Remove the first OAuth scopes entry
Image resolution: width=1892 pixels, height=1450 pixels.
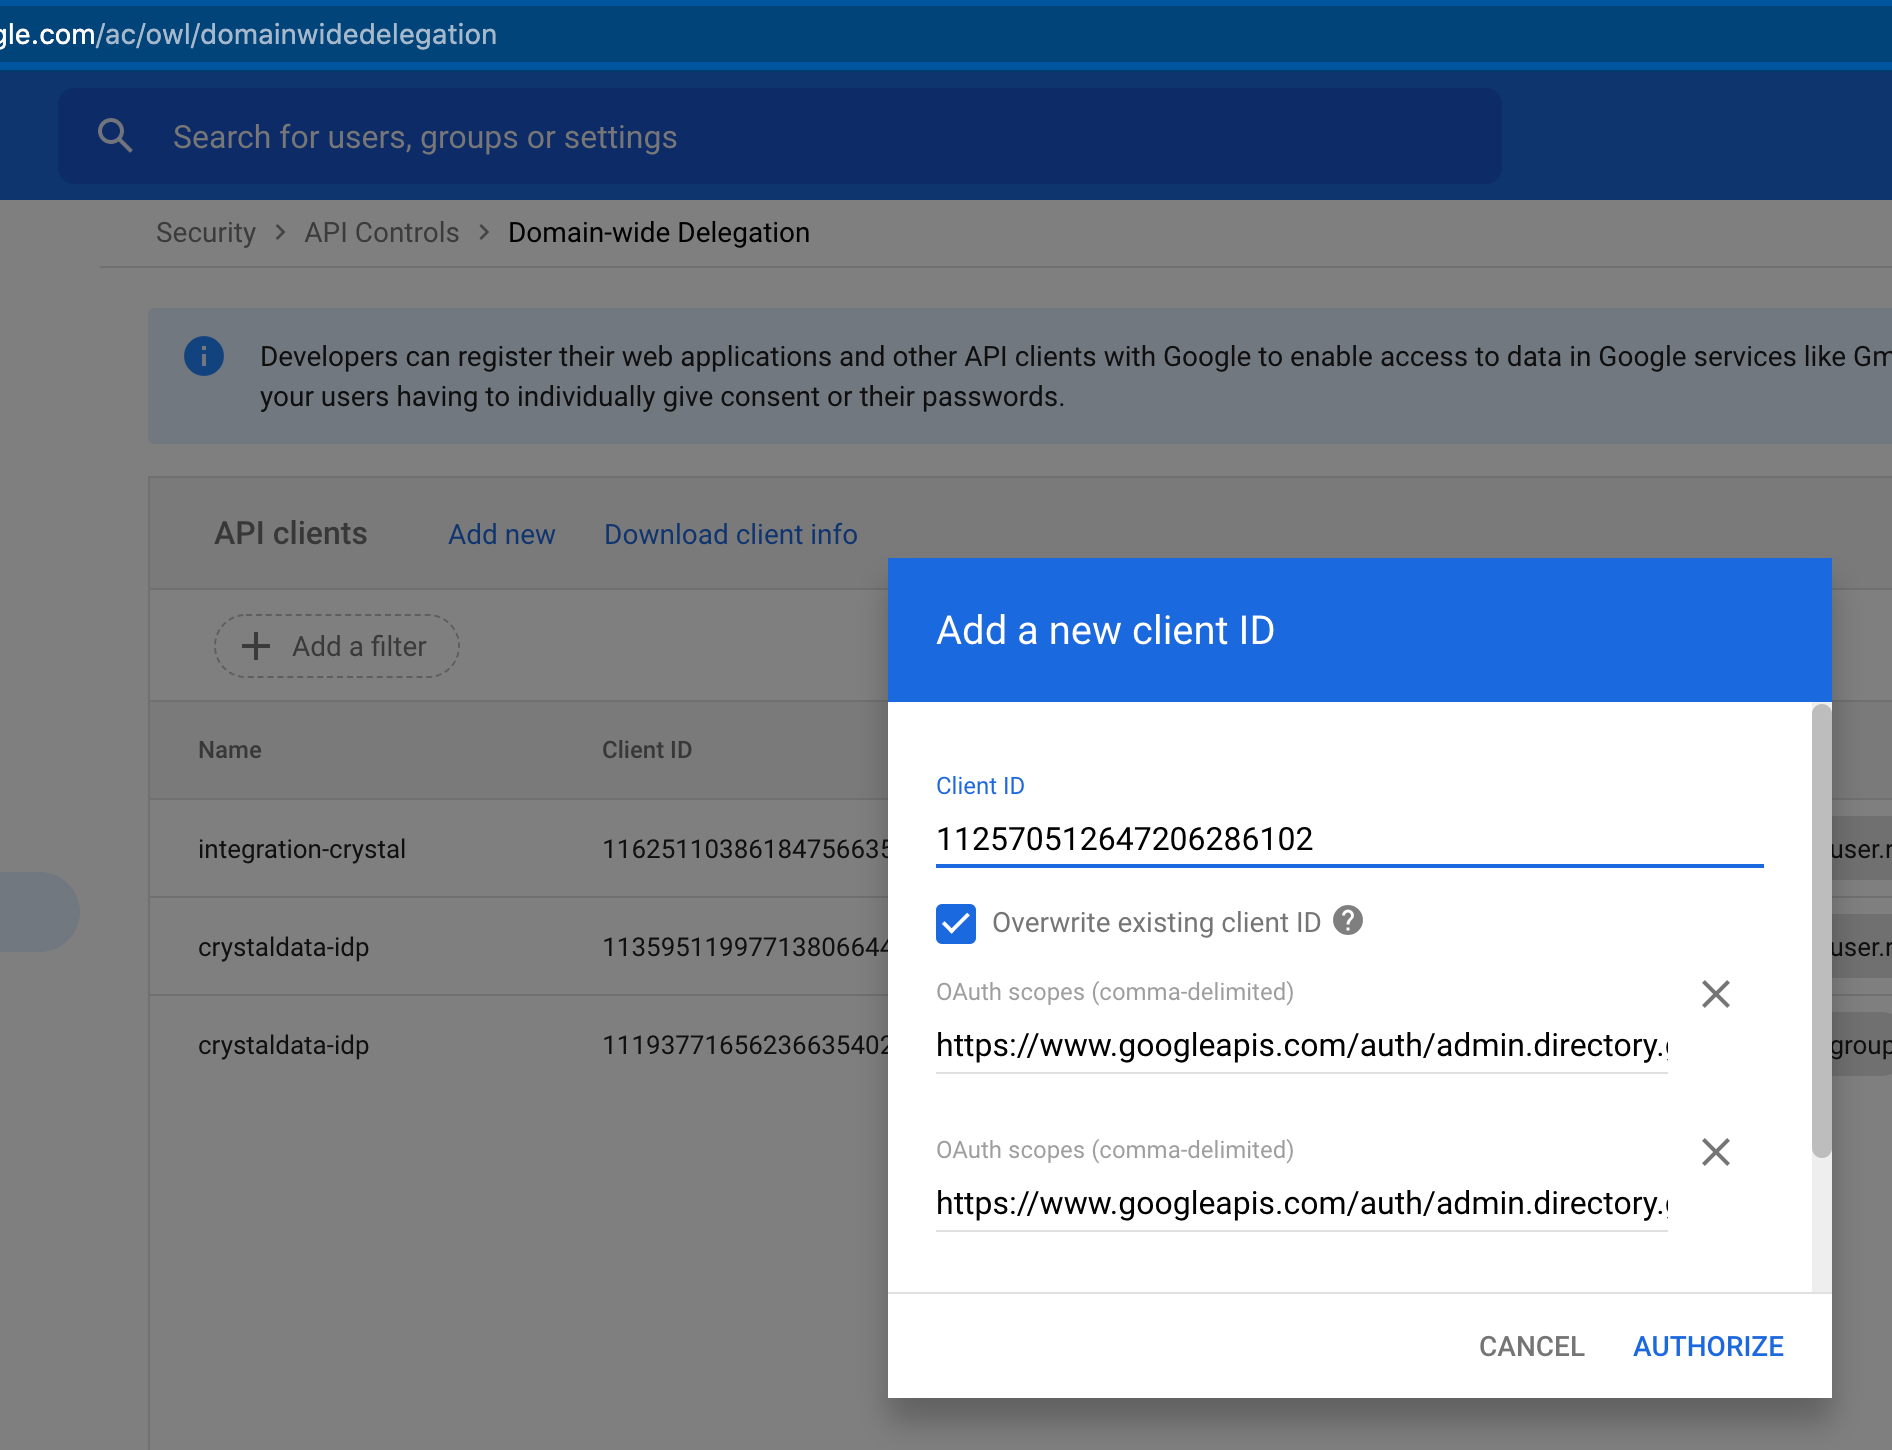coord(1715,994)
